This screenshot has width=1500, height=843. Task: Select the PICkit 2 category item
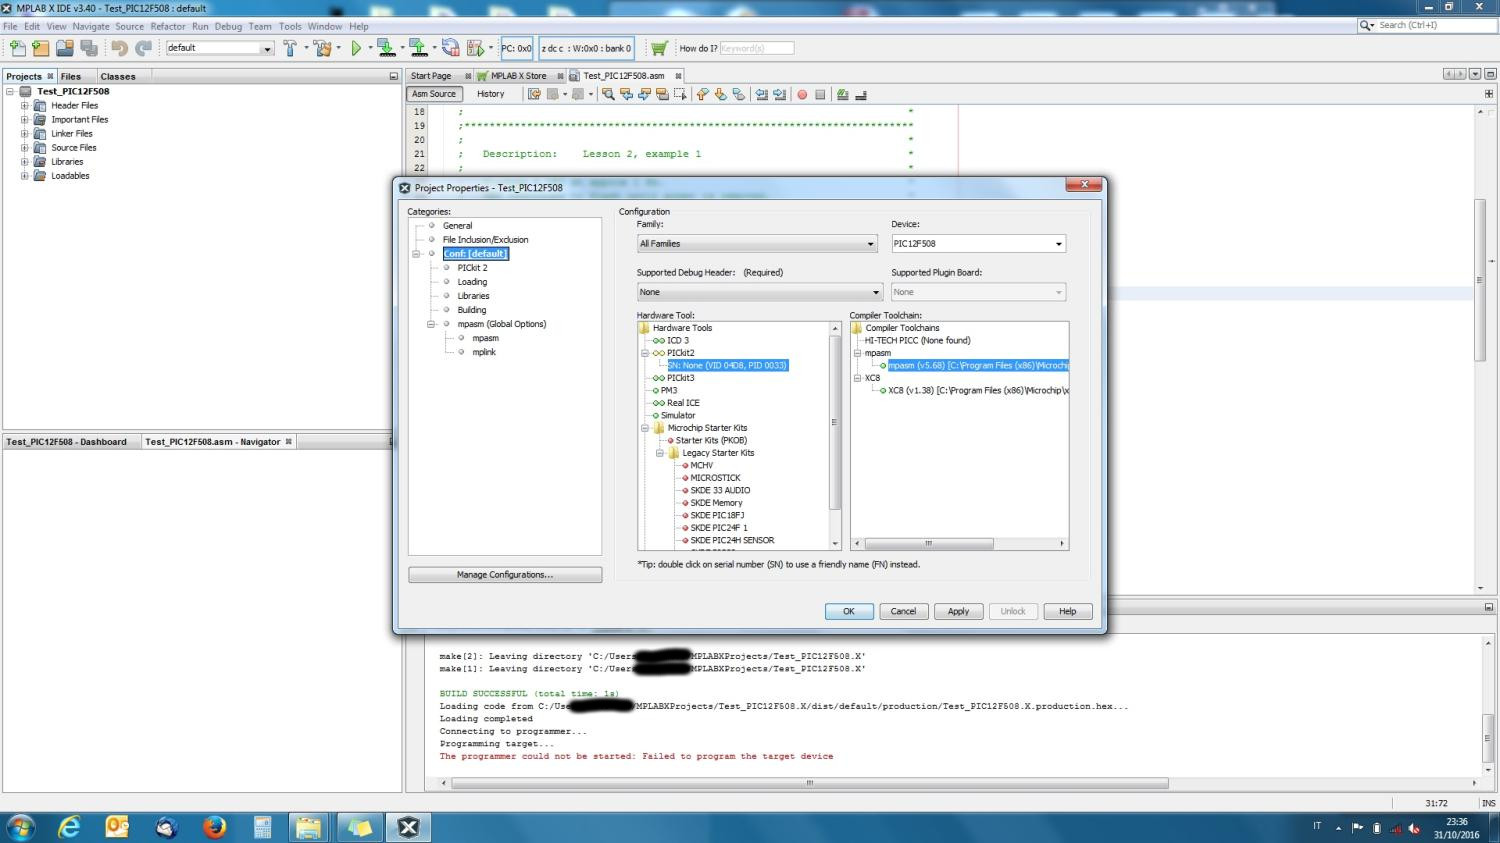(472, 268)
